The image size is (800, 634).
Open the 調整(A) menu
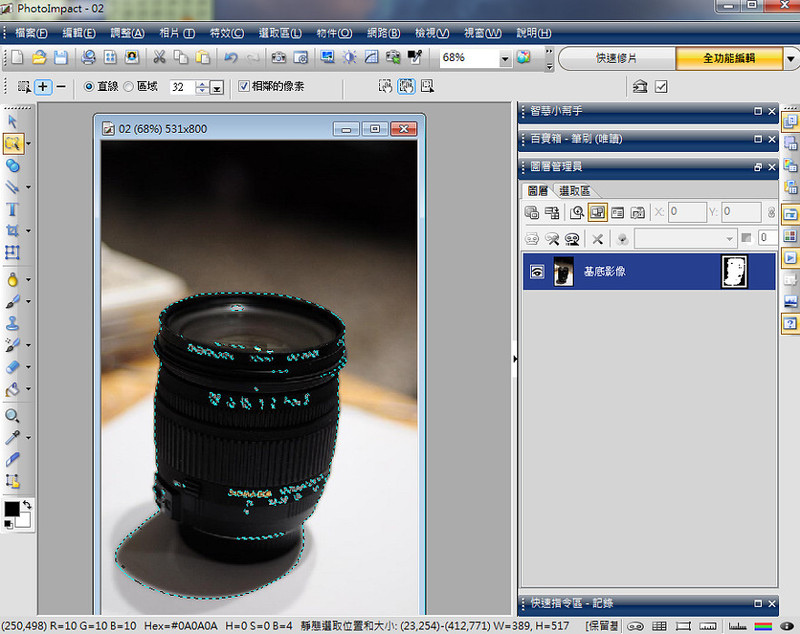coord(128,33)
